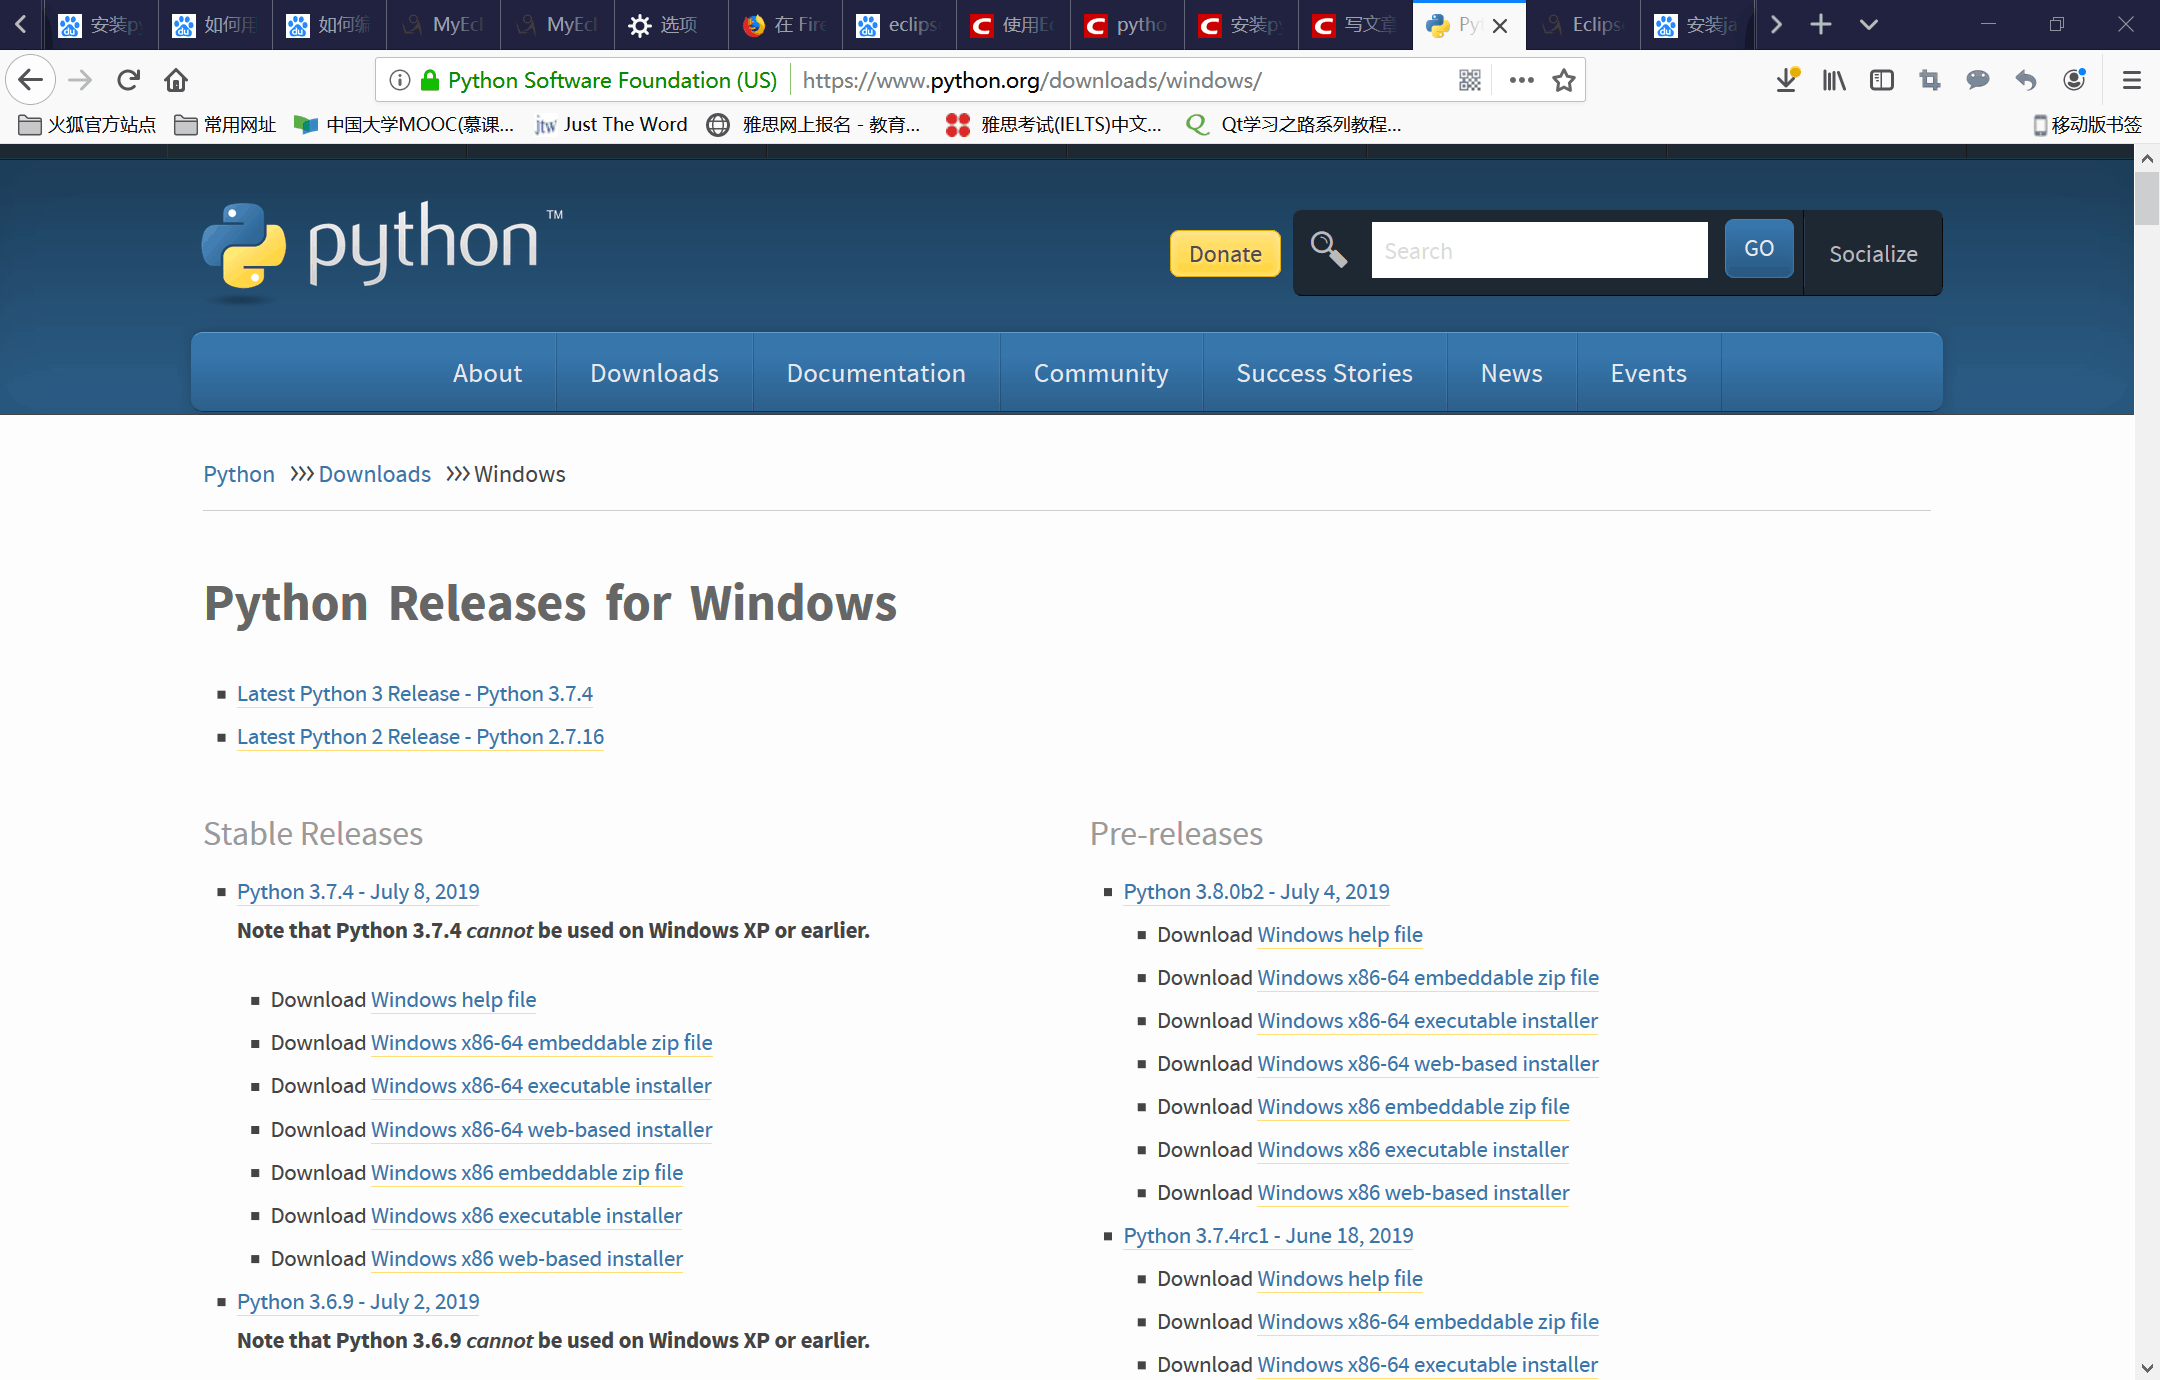Reload the current page
The image size is (2160, 1380).
(128, 80)
